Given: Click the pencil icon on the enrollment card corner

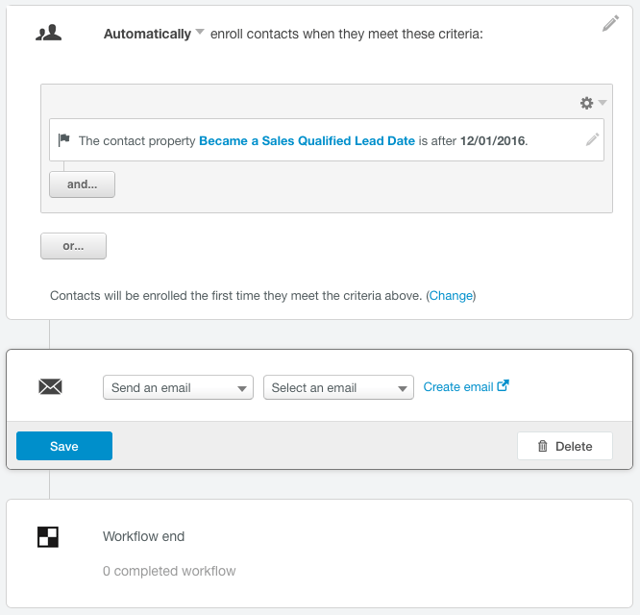Looking at the screenshot, I should [610, 24].
